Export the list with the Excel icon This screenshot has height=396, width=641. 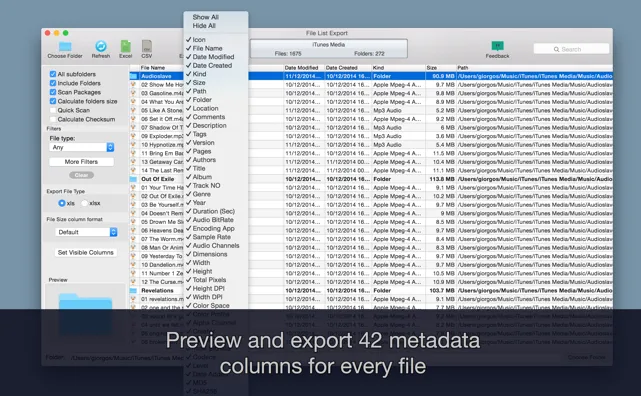tap(126, 46)
